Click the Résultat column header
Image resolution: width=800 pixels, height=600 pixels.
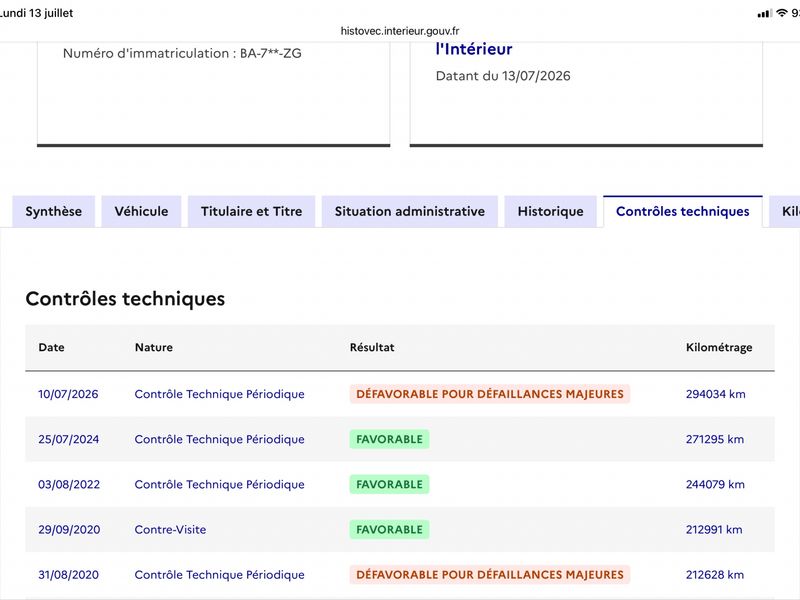(x=372, y=347)
